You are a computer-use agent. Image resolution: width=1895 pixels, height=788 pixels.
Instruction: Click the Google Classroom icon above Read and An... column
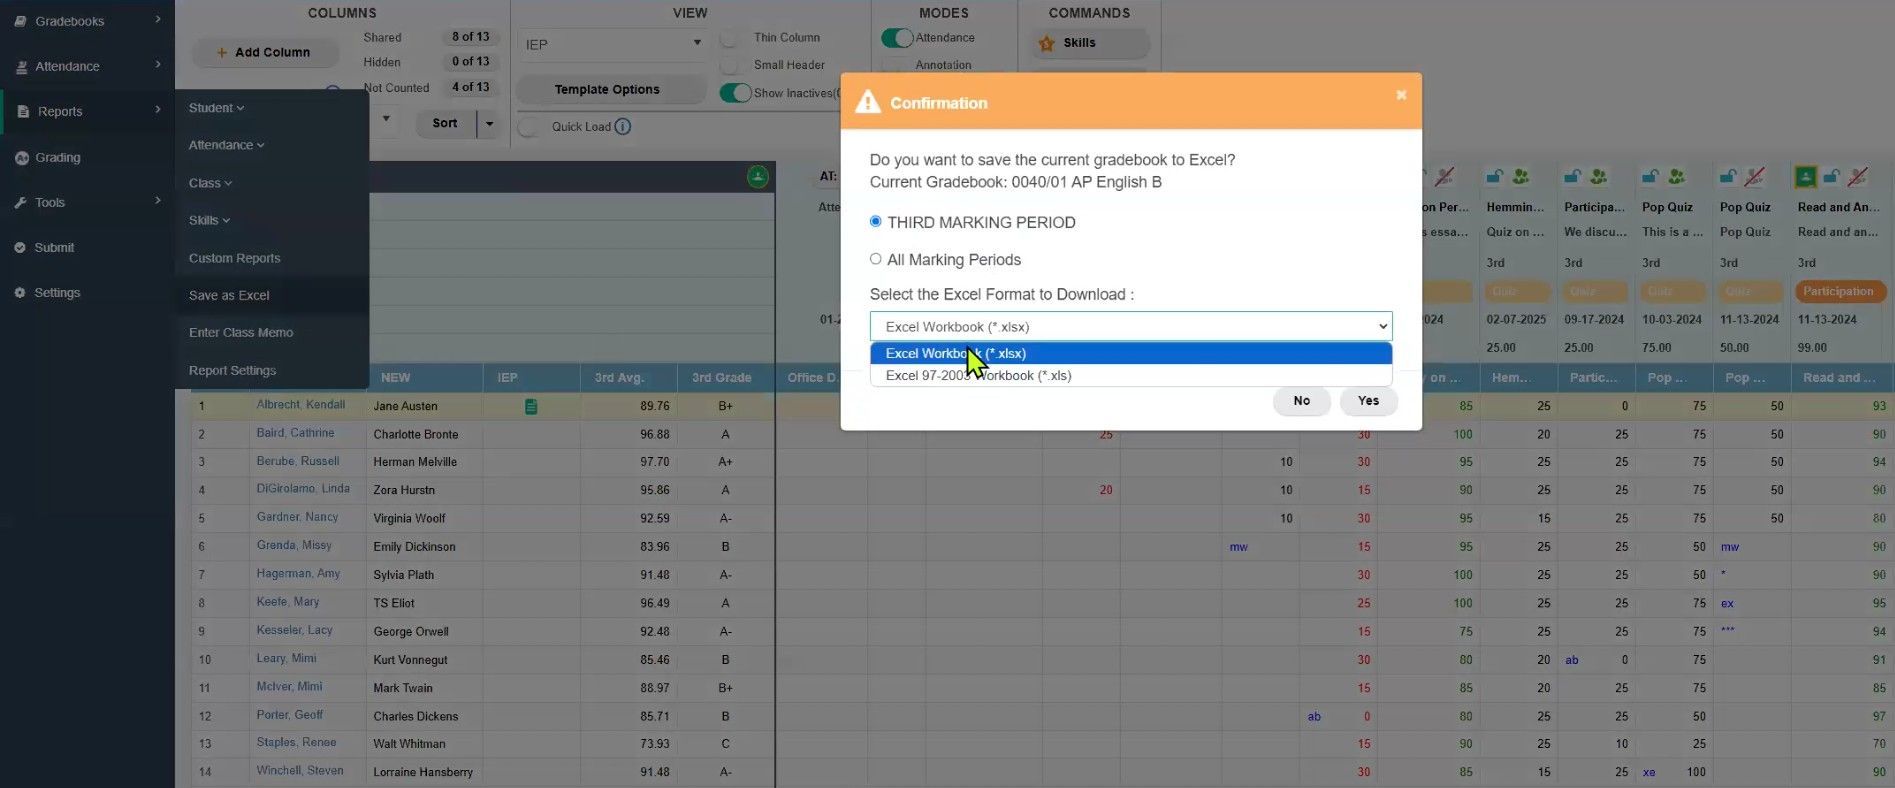click(x=1806, y=177)
